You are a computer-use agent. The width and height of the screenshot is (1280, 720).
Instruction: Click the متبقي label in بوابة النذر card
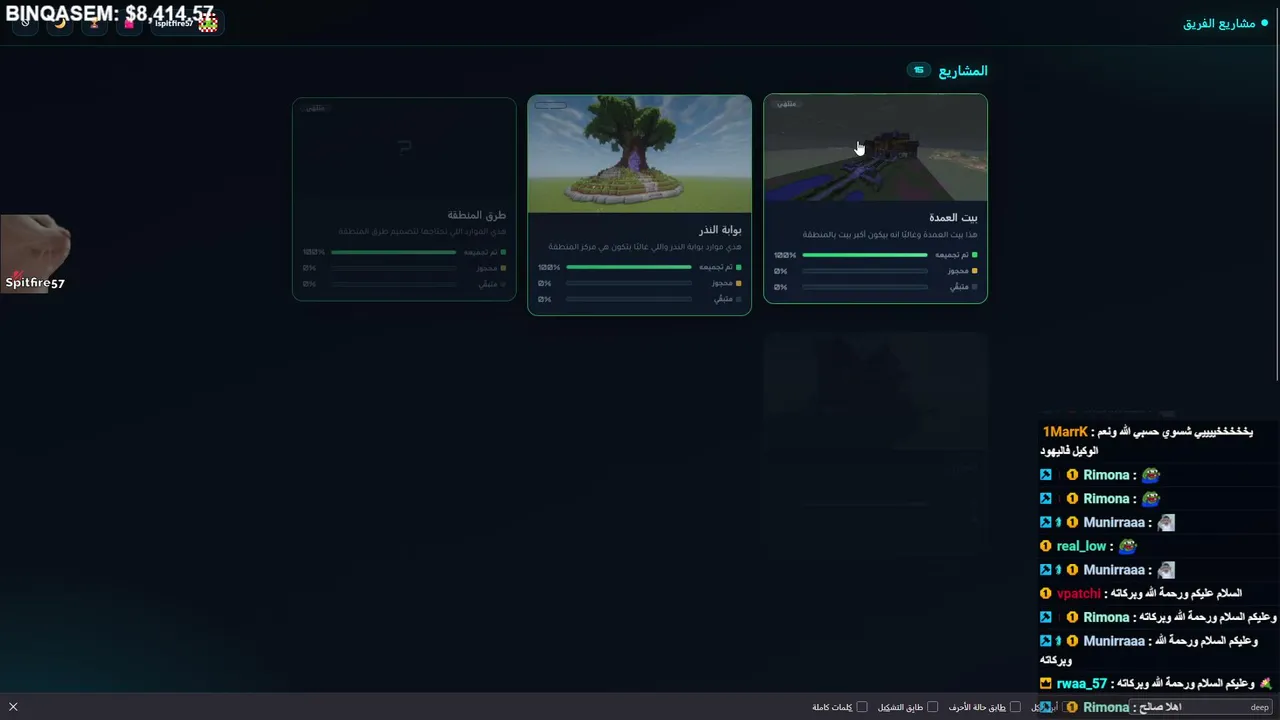click(x=723, y=299)
